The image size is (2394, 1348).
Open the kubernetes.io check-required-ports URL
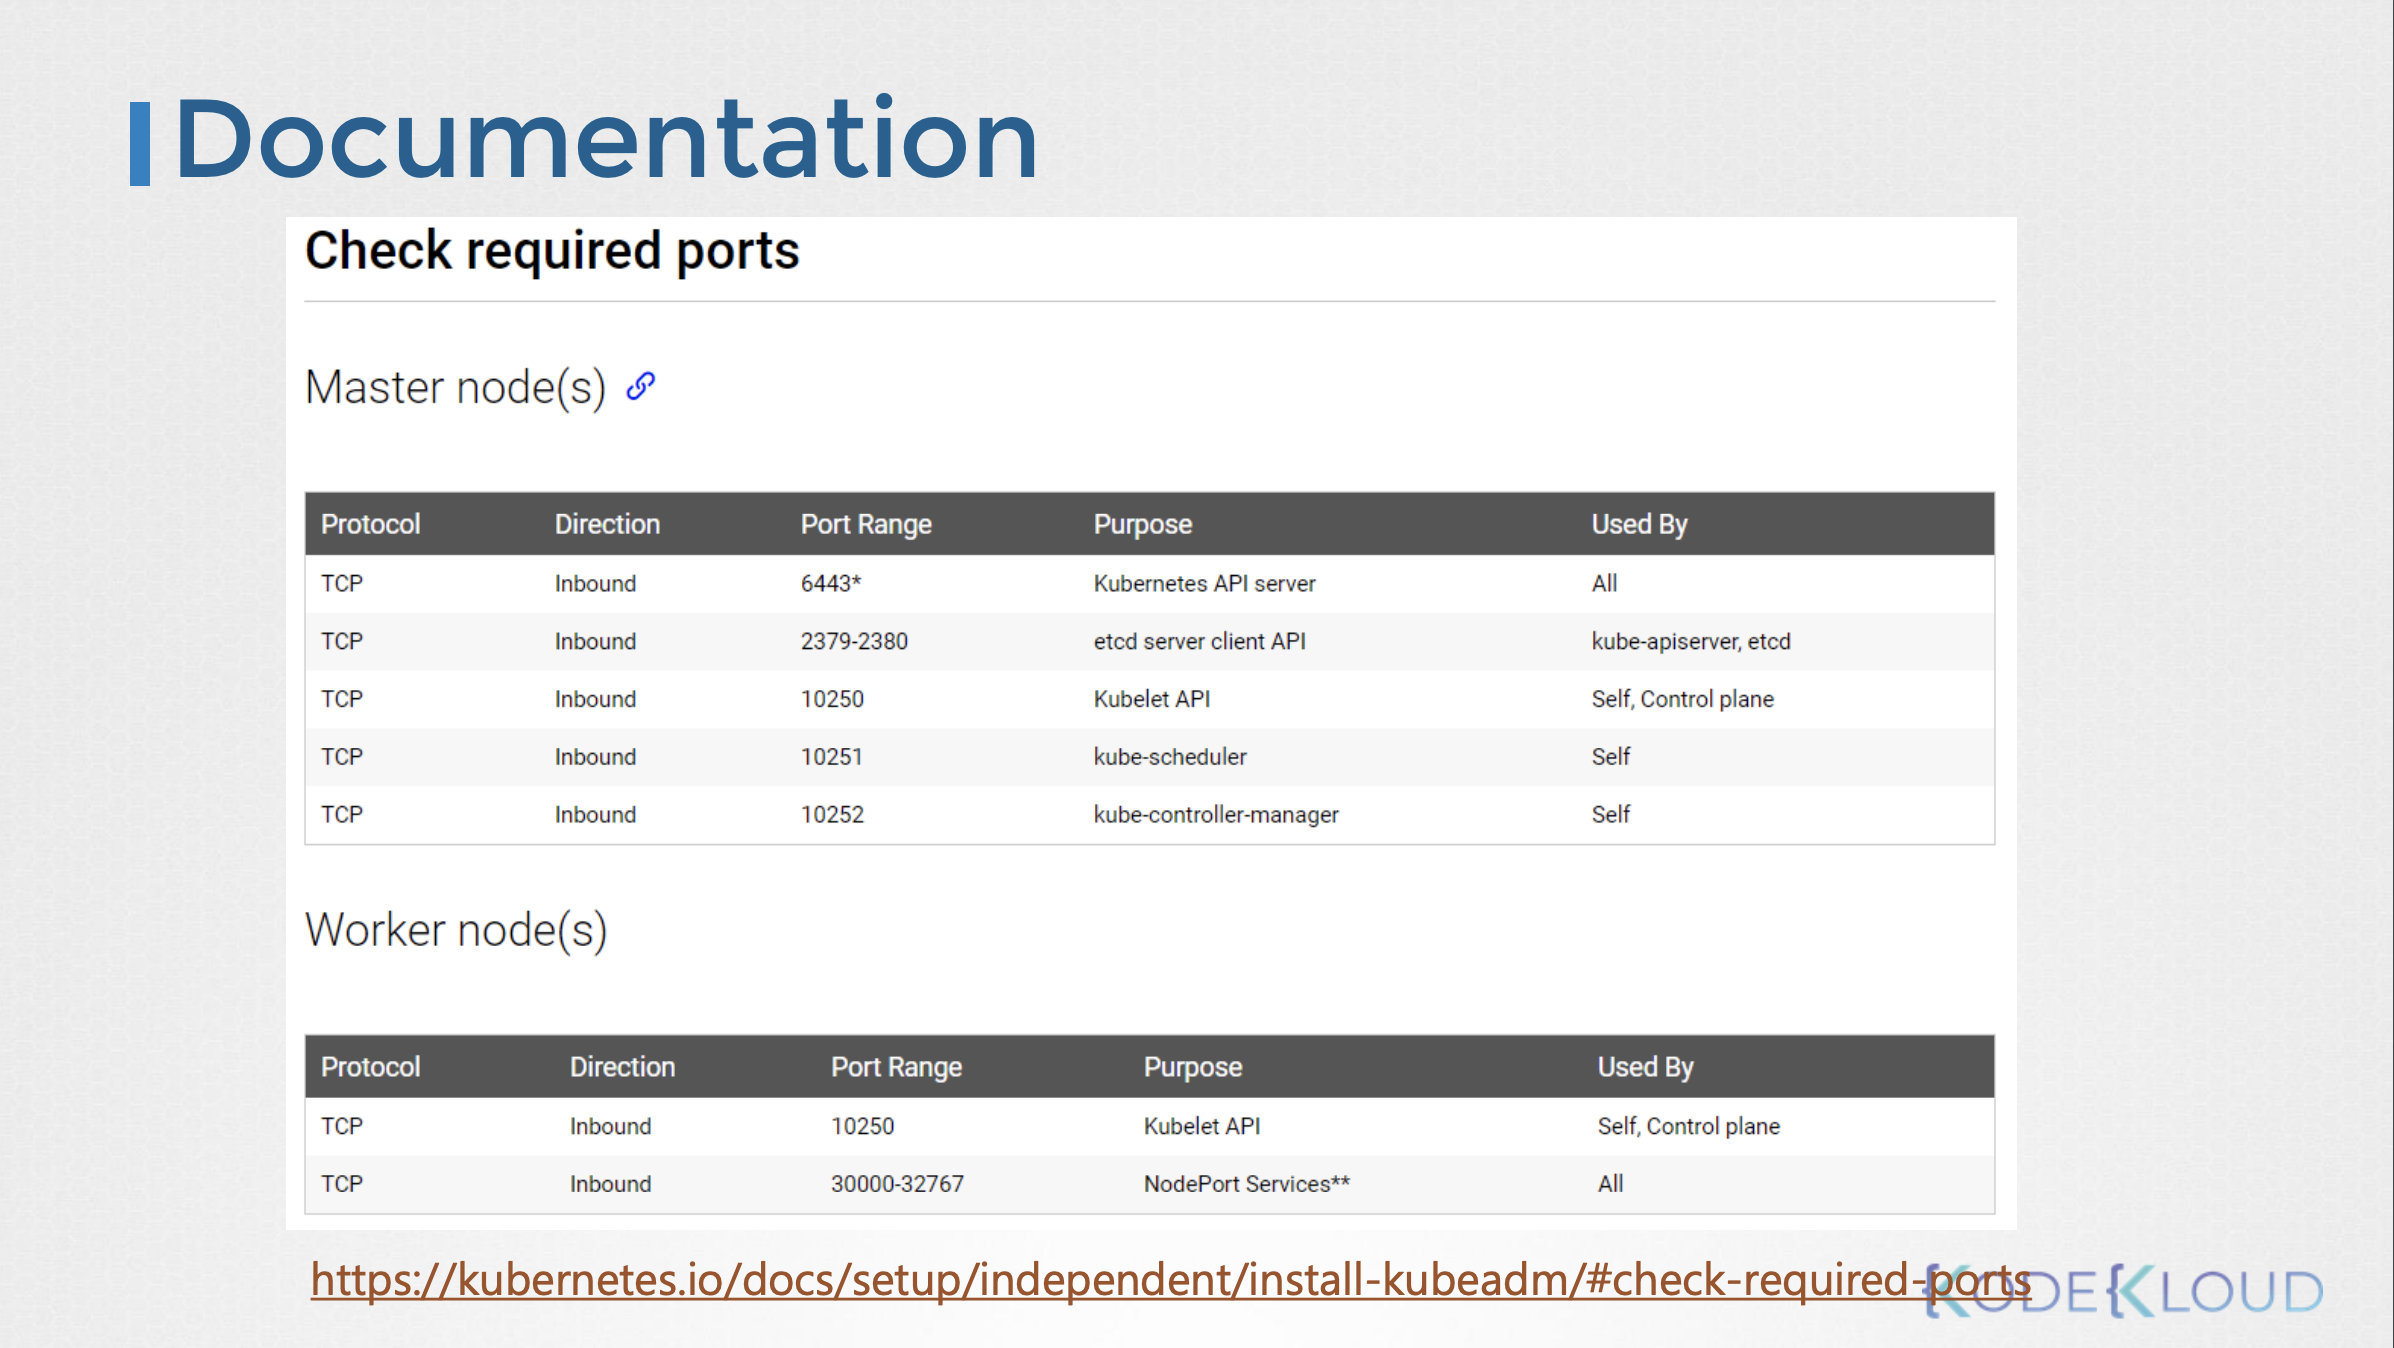click(x=1170, y=1280)
